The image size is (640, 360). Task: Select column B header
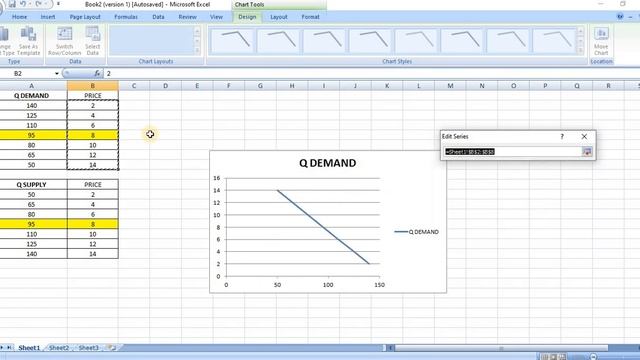click(93, 86)
